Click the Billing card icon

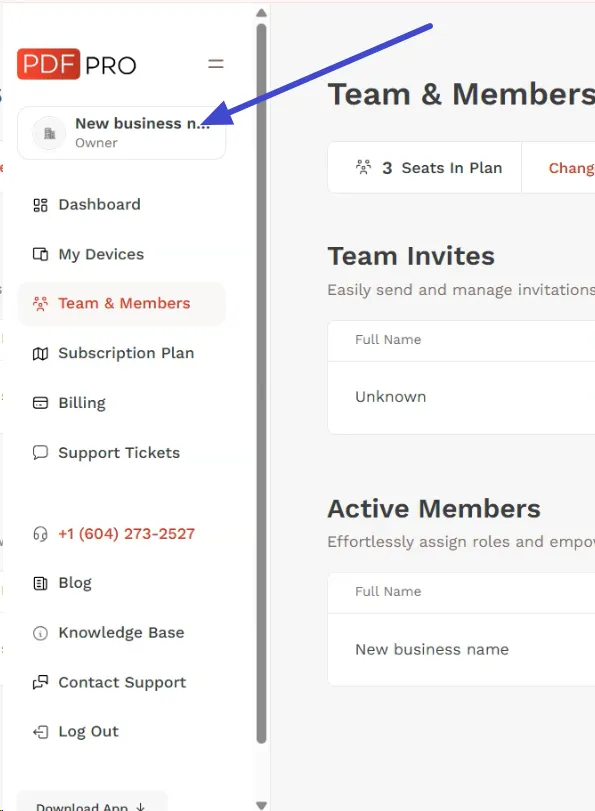(x=40, y=402)
